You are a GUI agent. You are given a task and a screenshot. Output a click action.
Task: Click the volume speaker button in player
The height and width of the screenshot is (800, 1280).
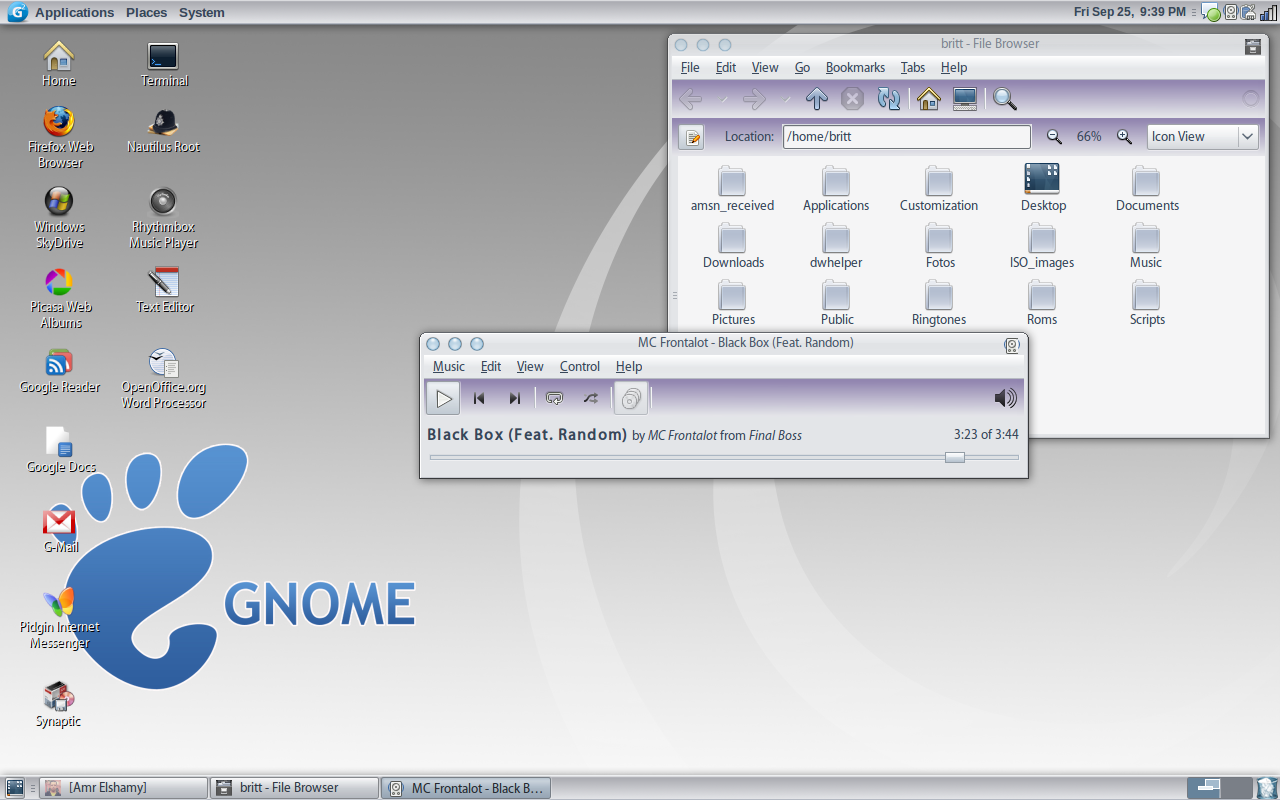pyautogui.click(x=1005, y=398)
